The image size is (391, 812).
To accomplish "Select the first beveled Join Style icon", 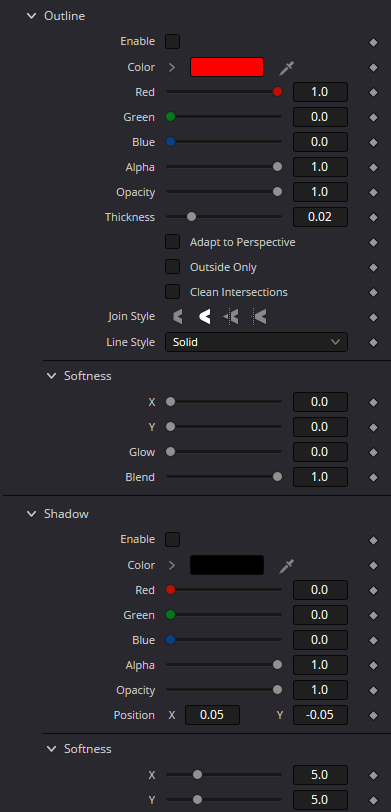I will click(178, 316).
